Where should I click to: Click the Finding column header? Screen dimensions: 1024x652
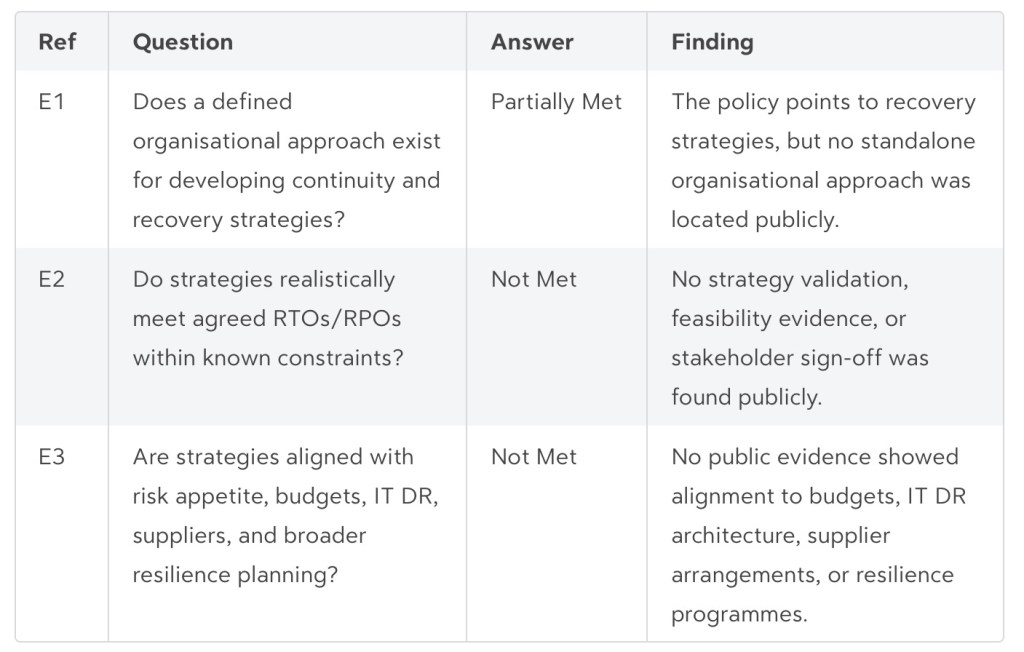tap(712, 42)
